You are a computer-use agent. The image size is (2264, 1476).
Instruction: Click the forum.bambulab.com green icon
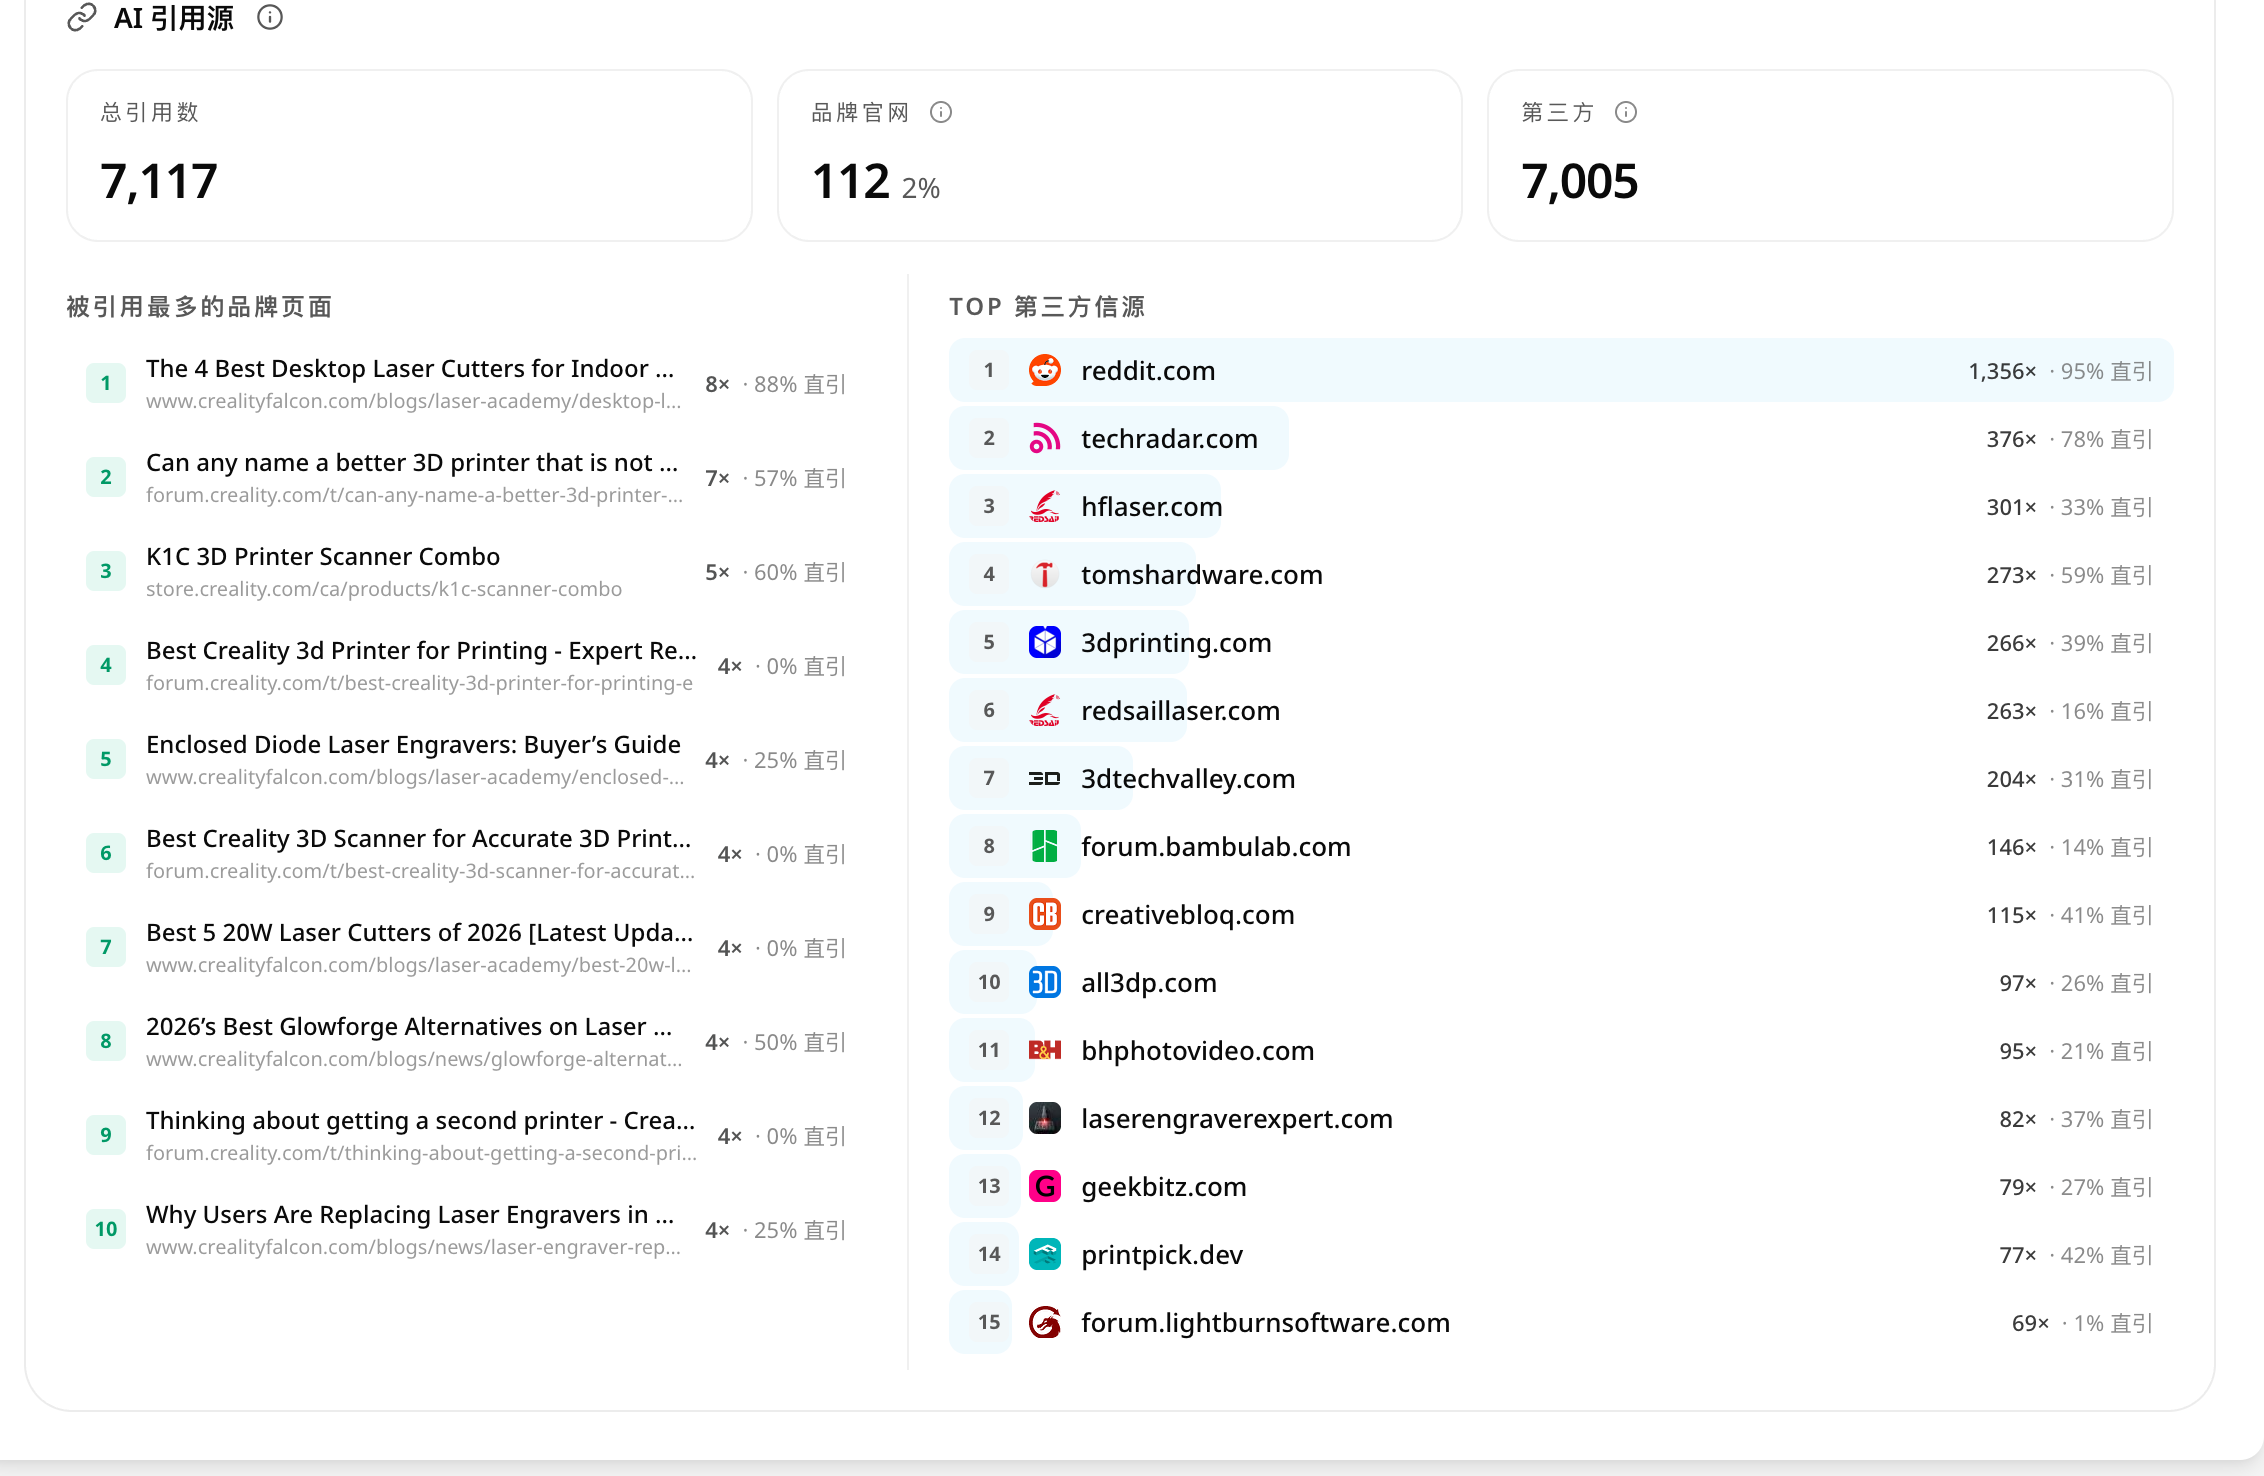(x=1045, y=847)
